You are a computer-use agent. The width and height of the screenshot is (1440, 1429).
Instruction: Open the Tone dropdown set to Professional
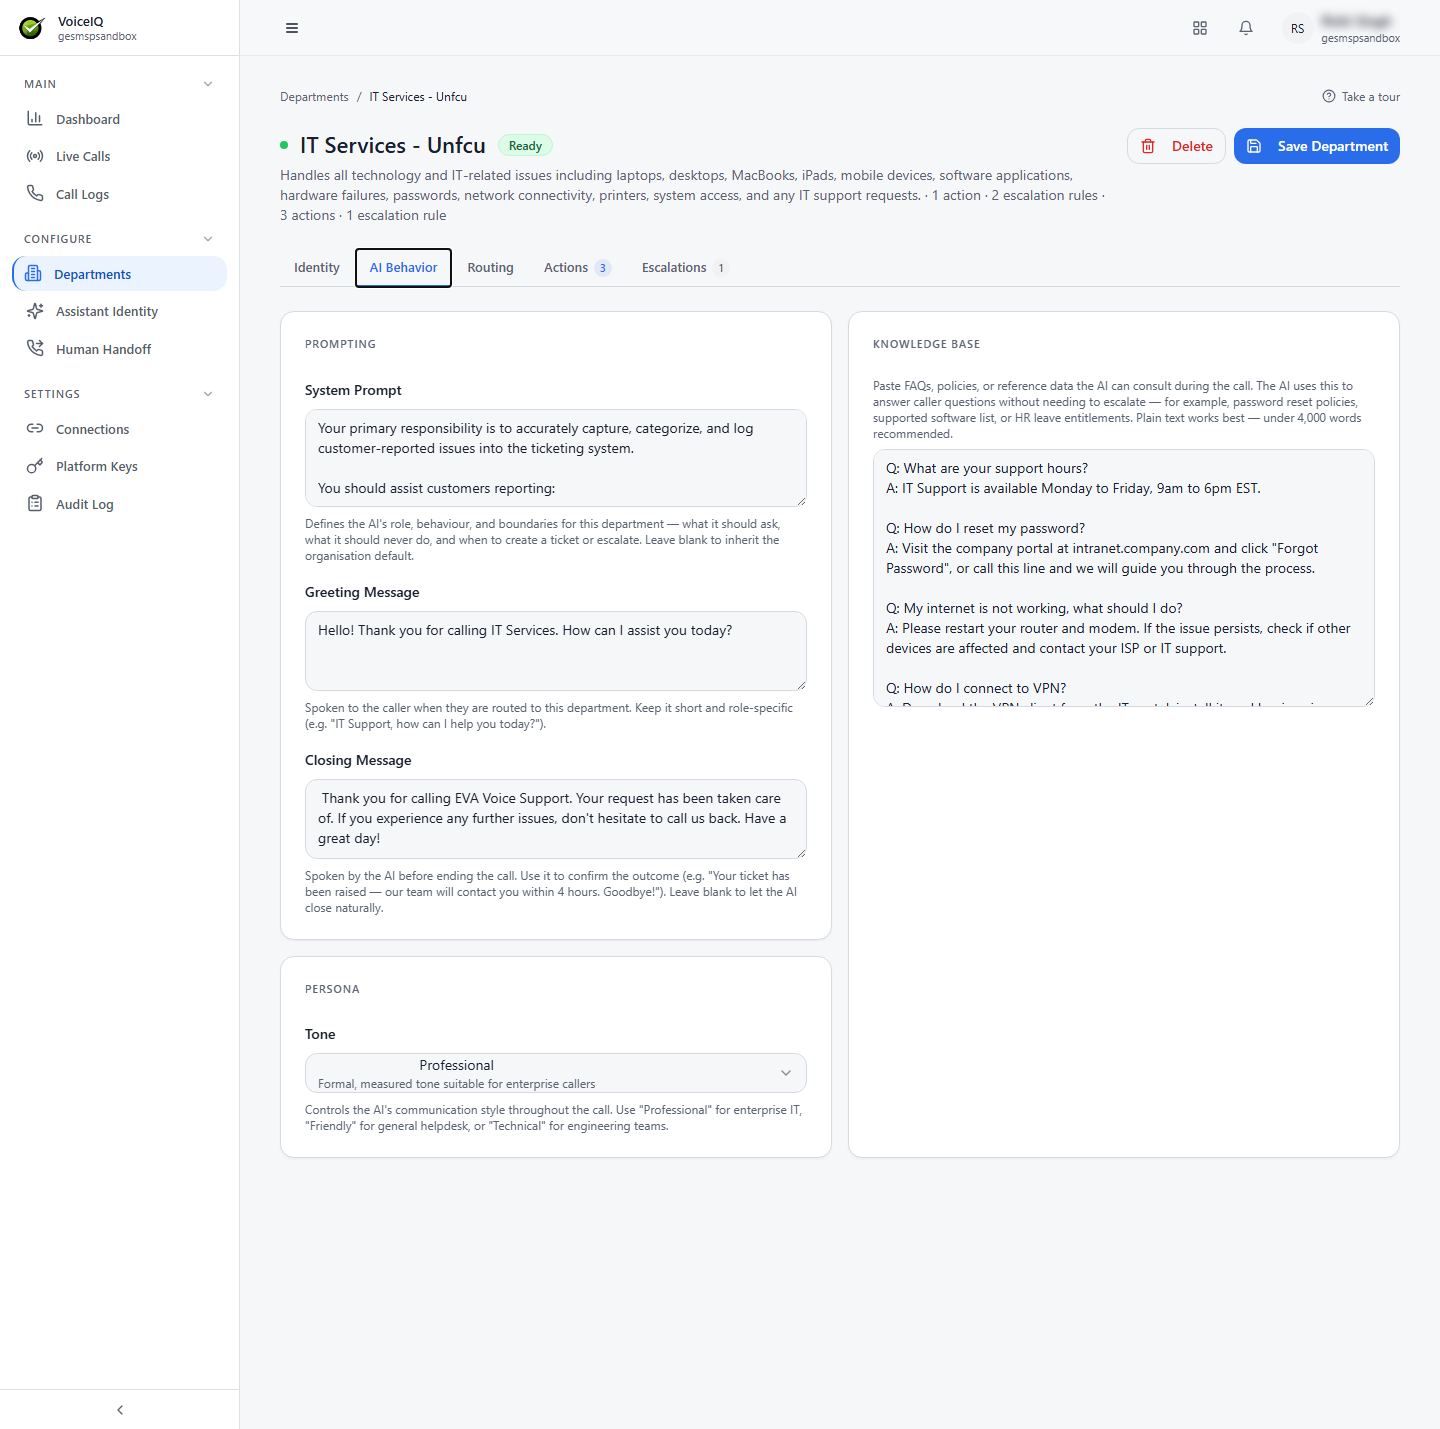click(x=556, y=1073)
